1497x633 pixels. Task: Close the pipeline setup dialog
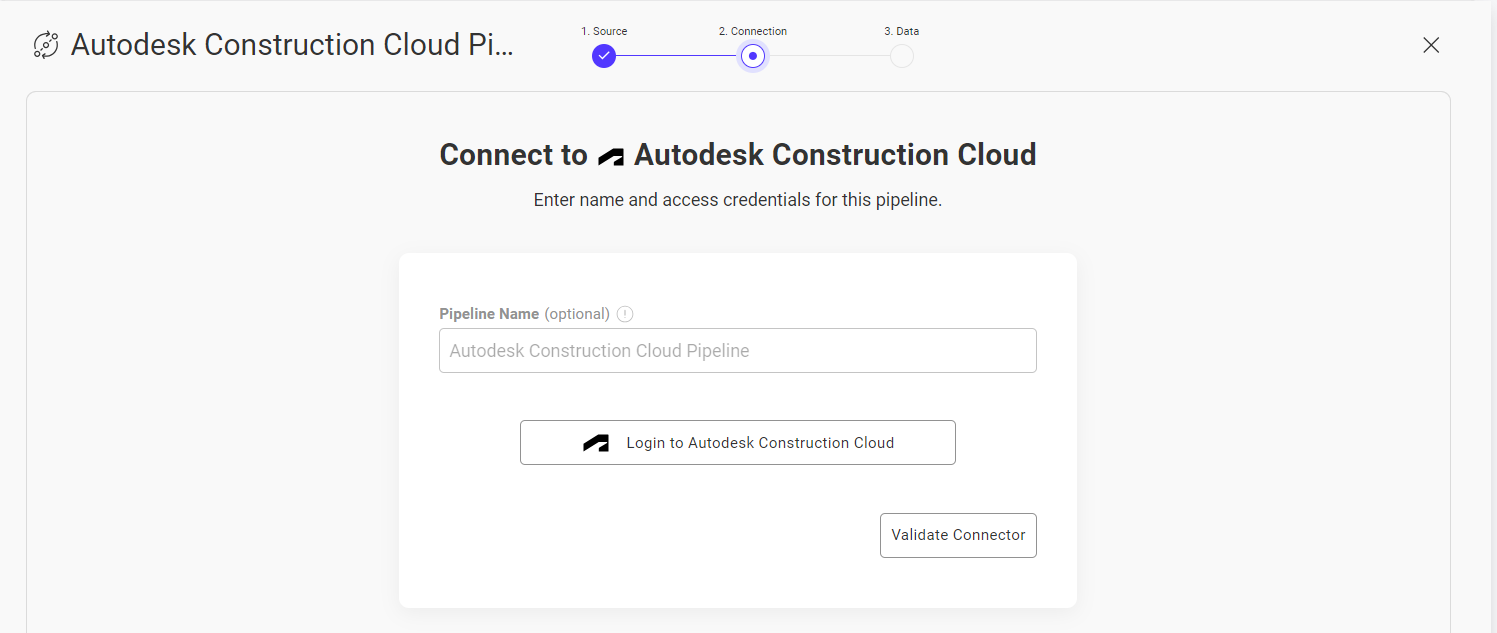1431,45
